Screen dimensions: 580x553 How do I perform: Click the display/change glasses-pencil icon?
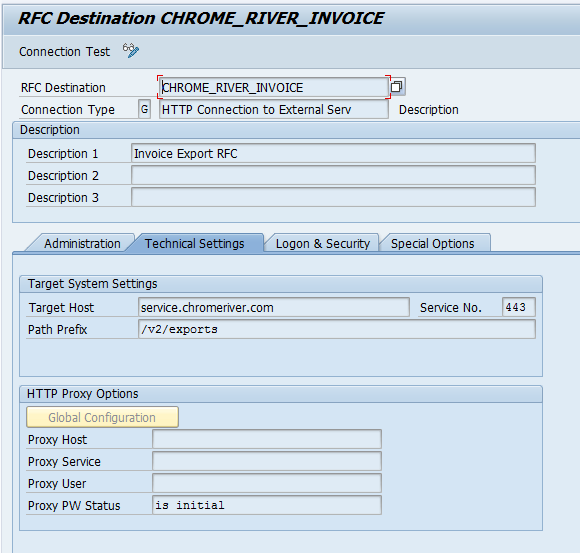pos(131,51)
